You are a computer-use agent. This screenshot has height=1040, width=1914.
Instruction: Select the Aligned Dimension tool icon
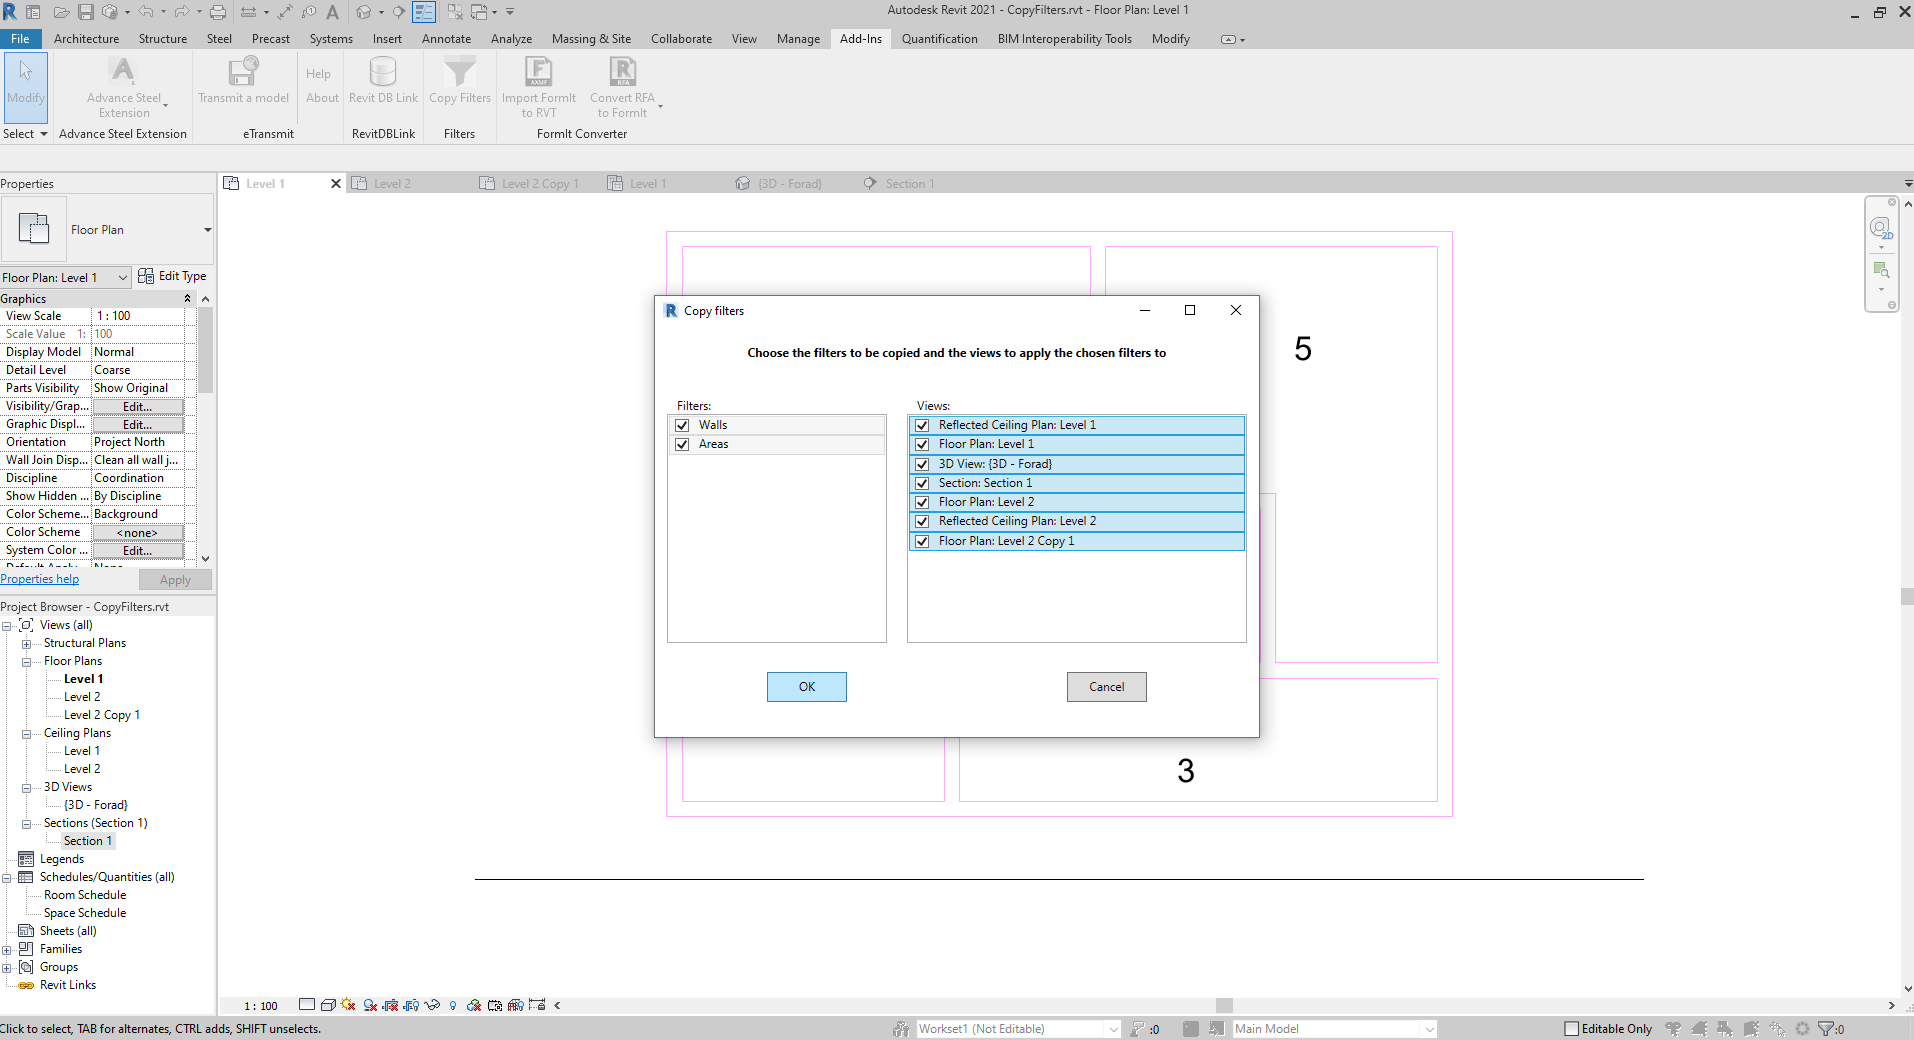pos(286,12)
